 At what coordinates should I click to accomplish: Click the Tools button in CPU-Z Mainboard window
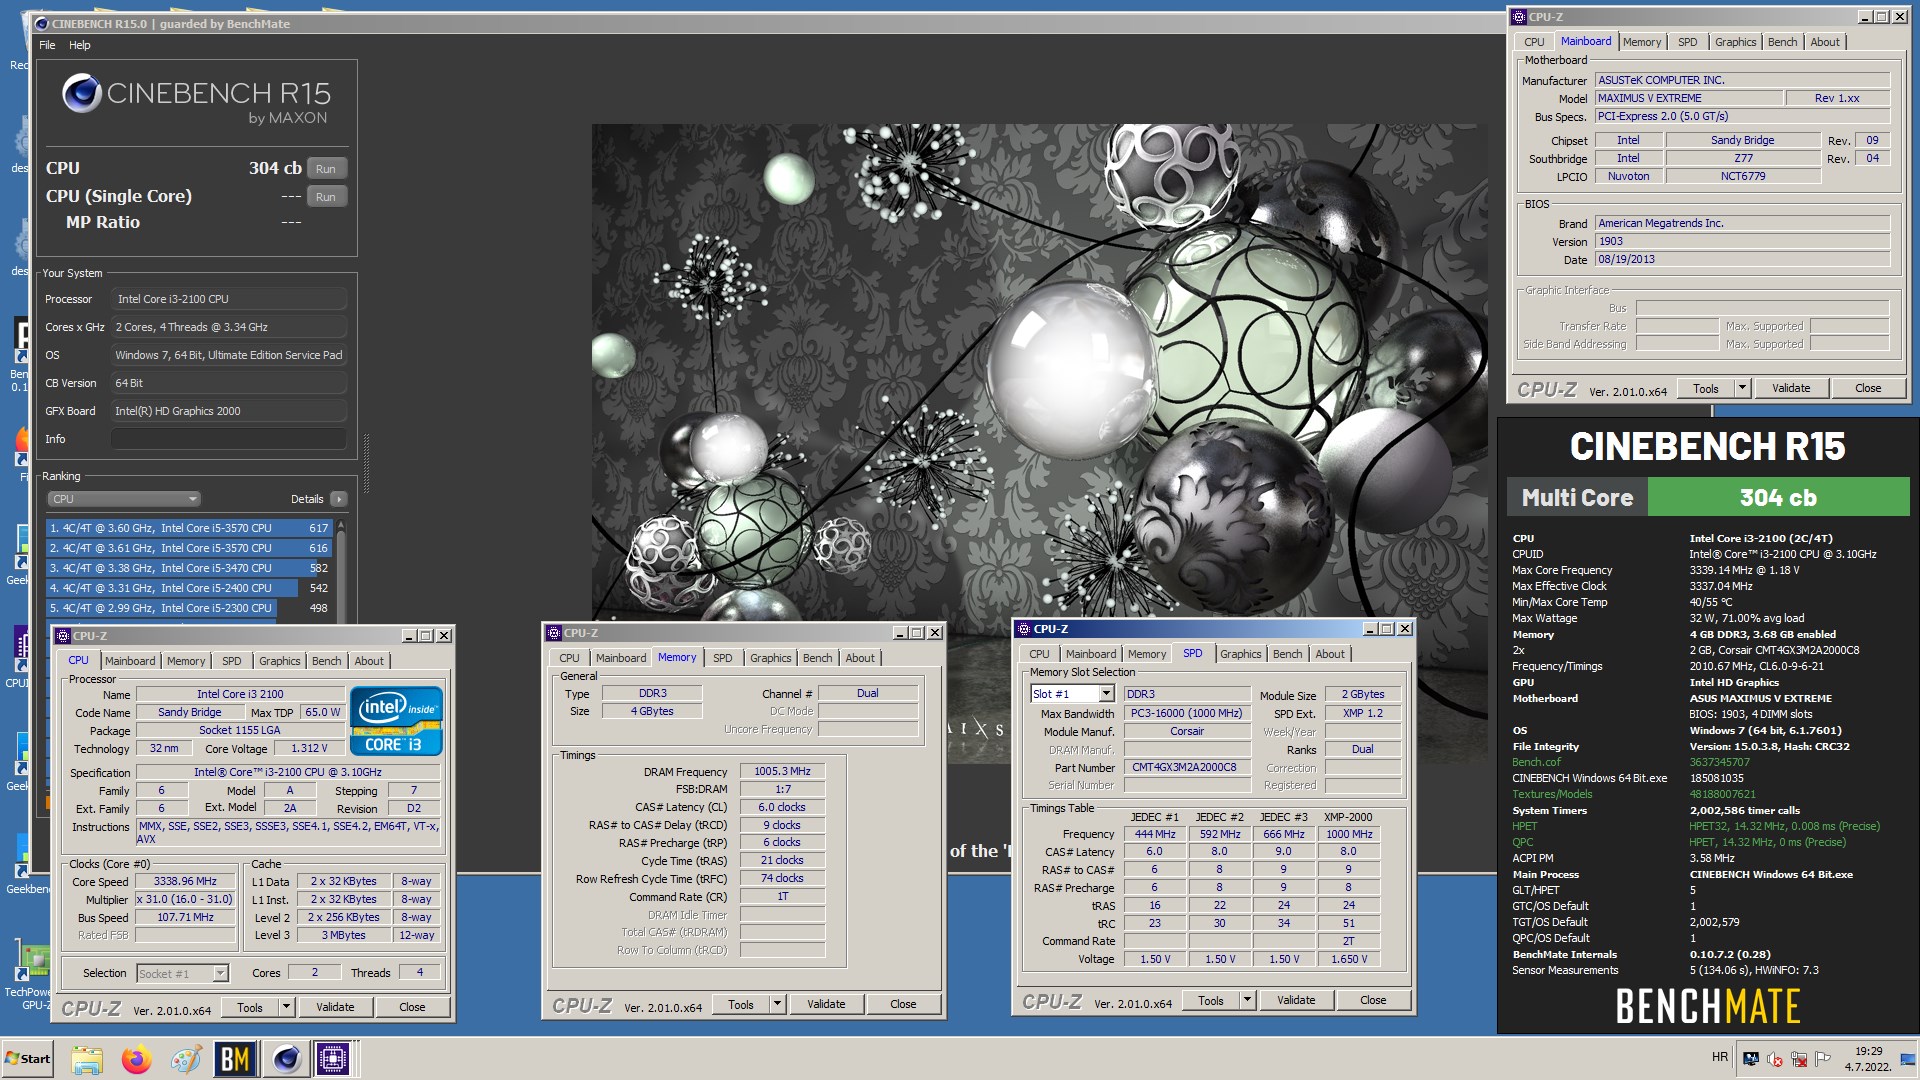click(x=1706, y=388)
